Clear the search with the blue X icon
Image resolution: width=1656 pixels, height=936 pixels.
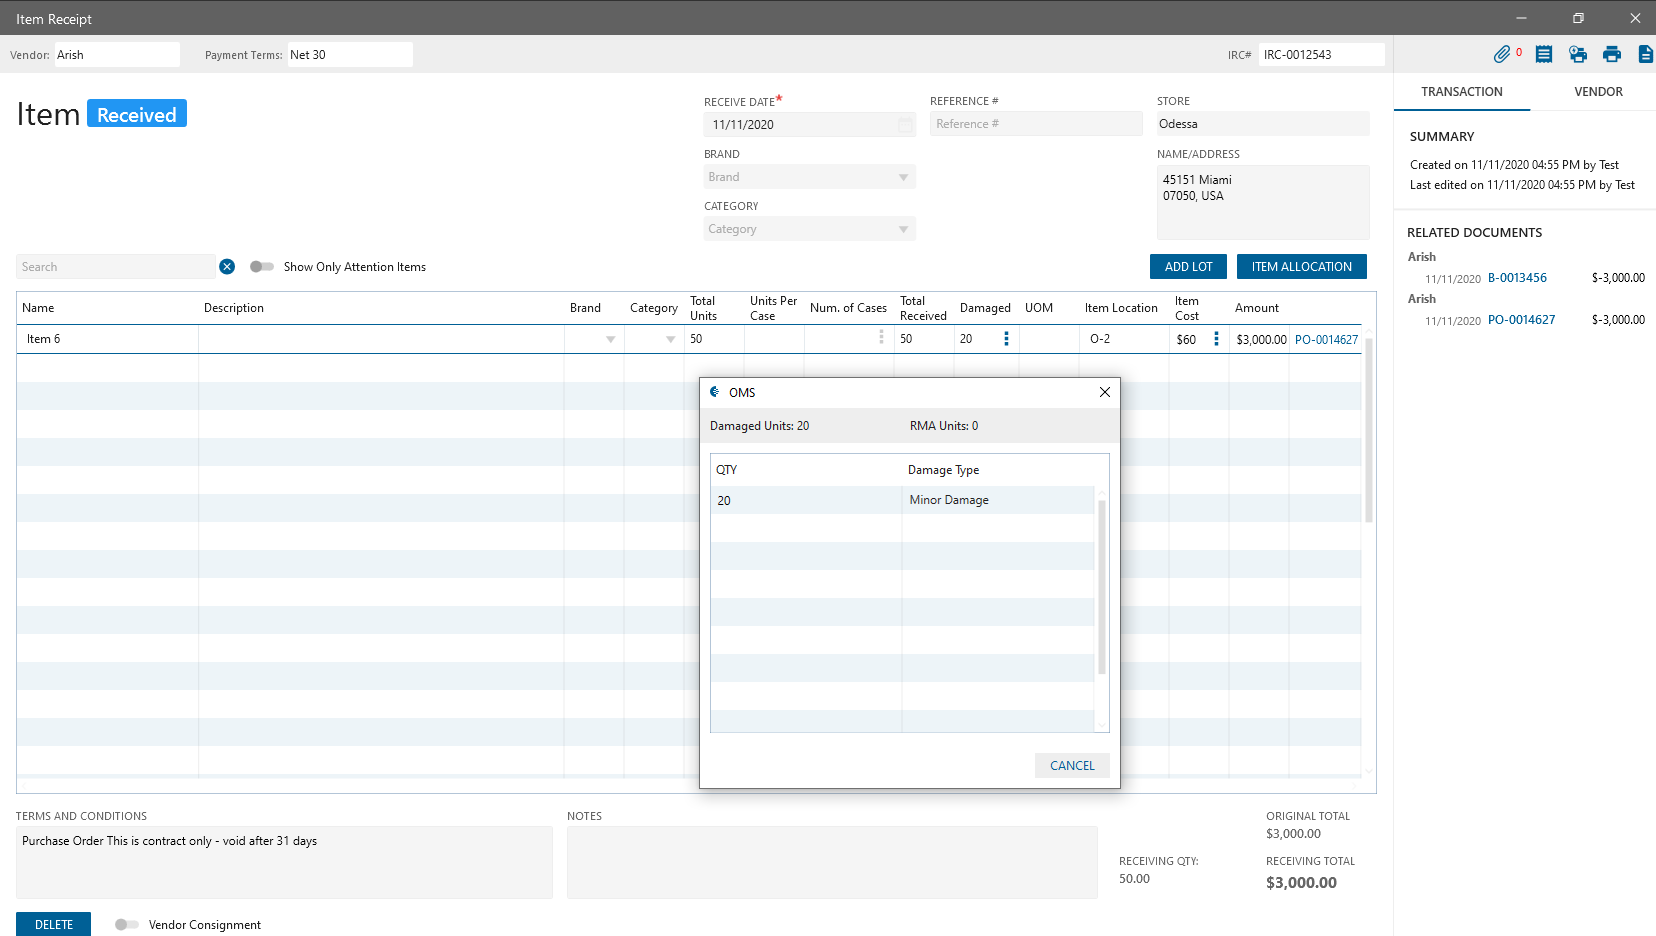coord(227,267)
